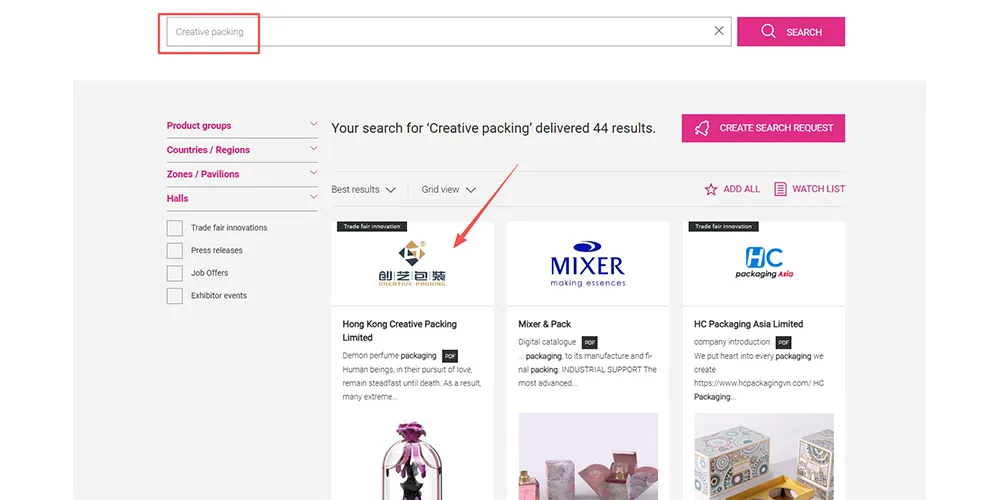1000x500 pixels.
Task: Focus the Creative packing search input
Action: [440, 32]
